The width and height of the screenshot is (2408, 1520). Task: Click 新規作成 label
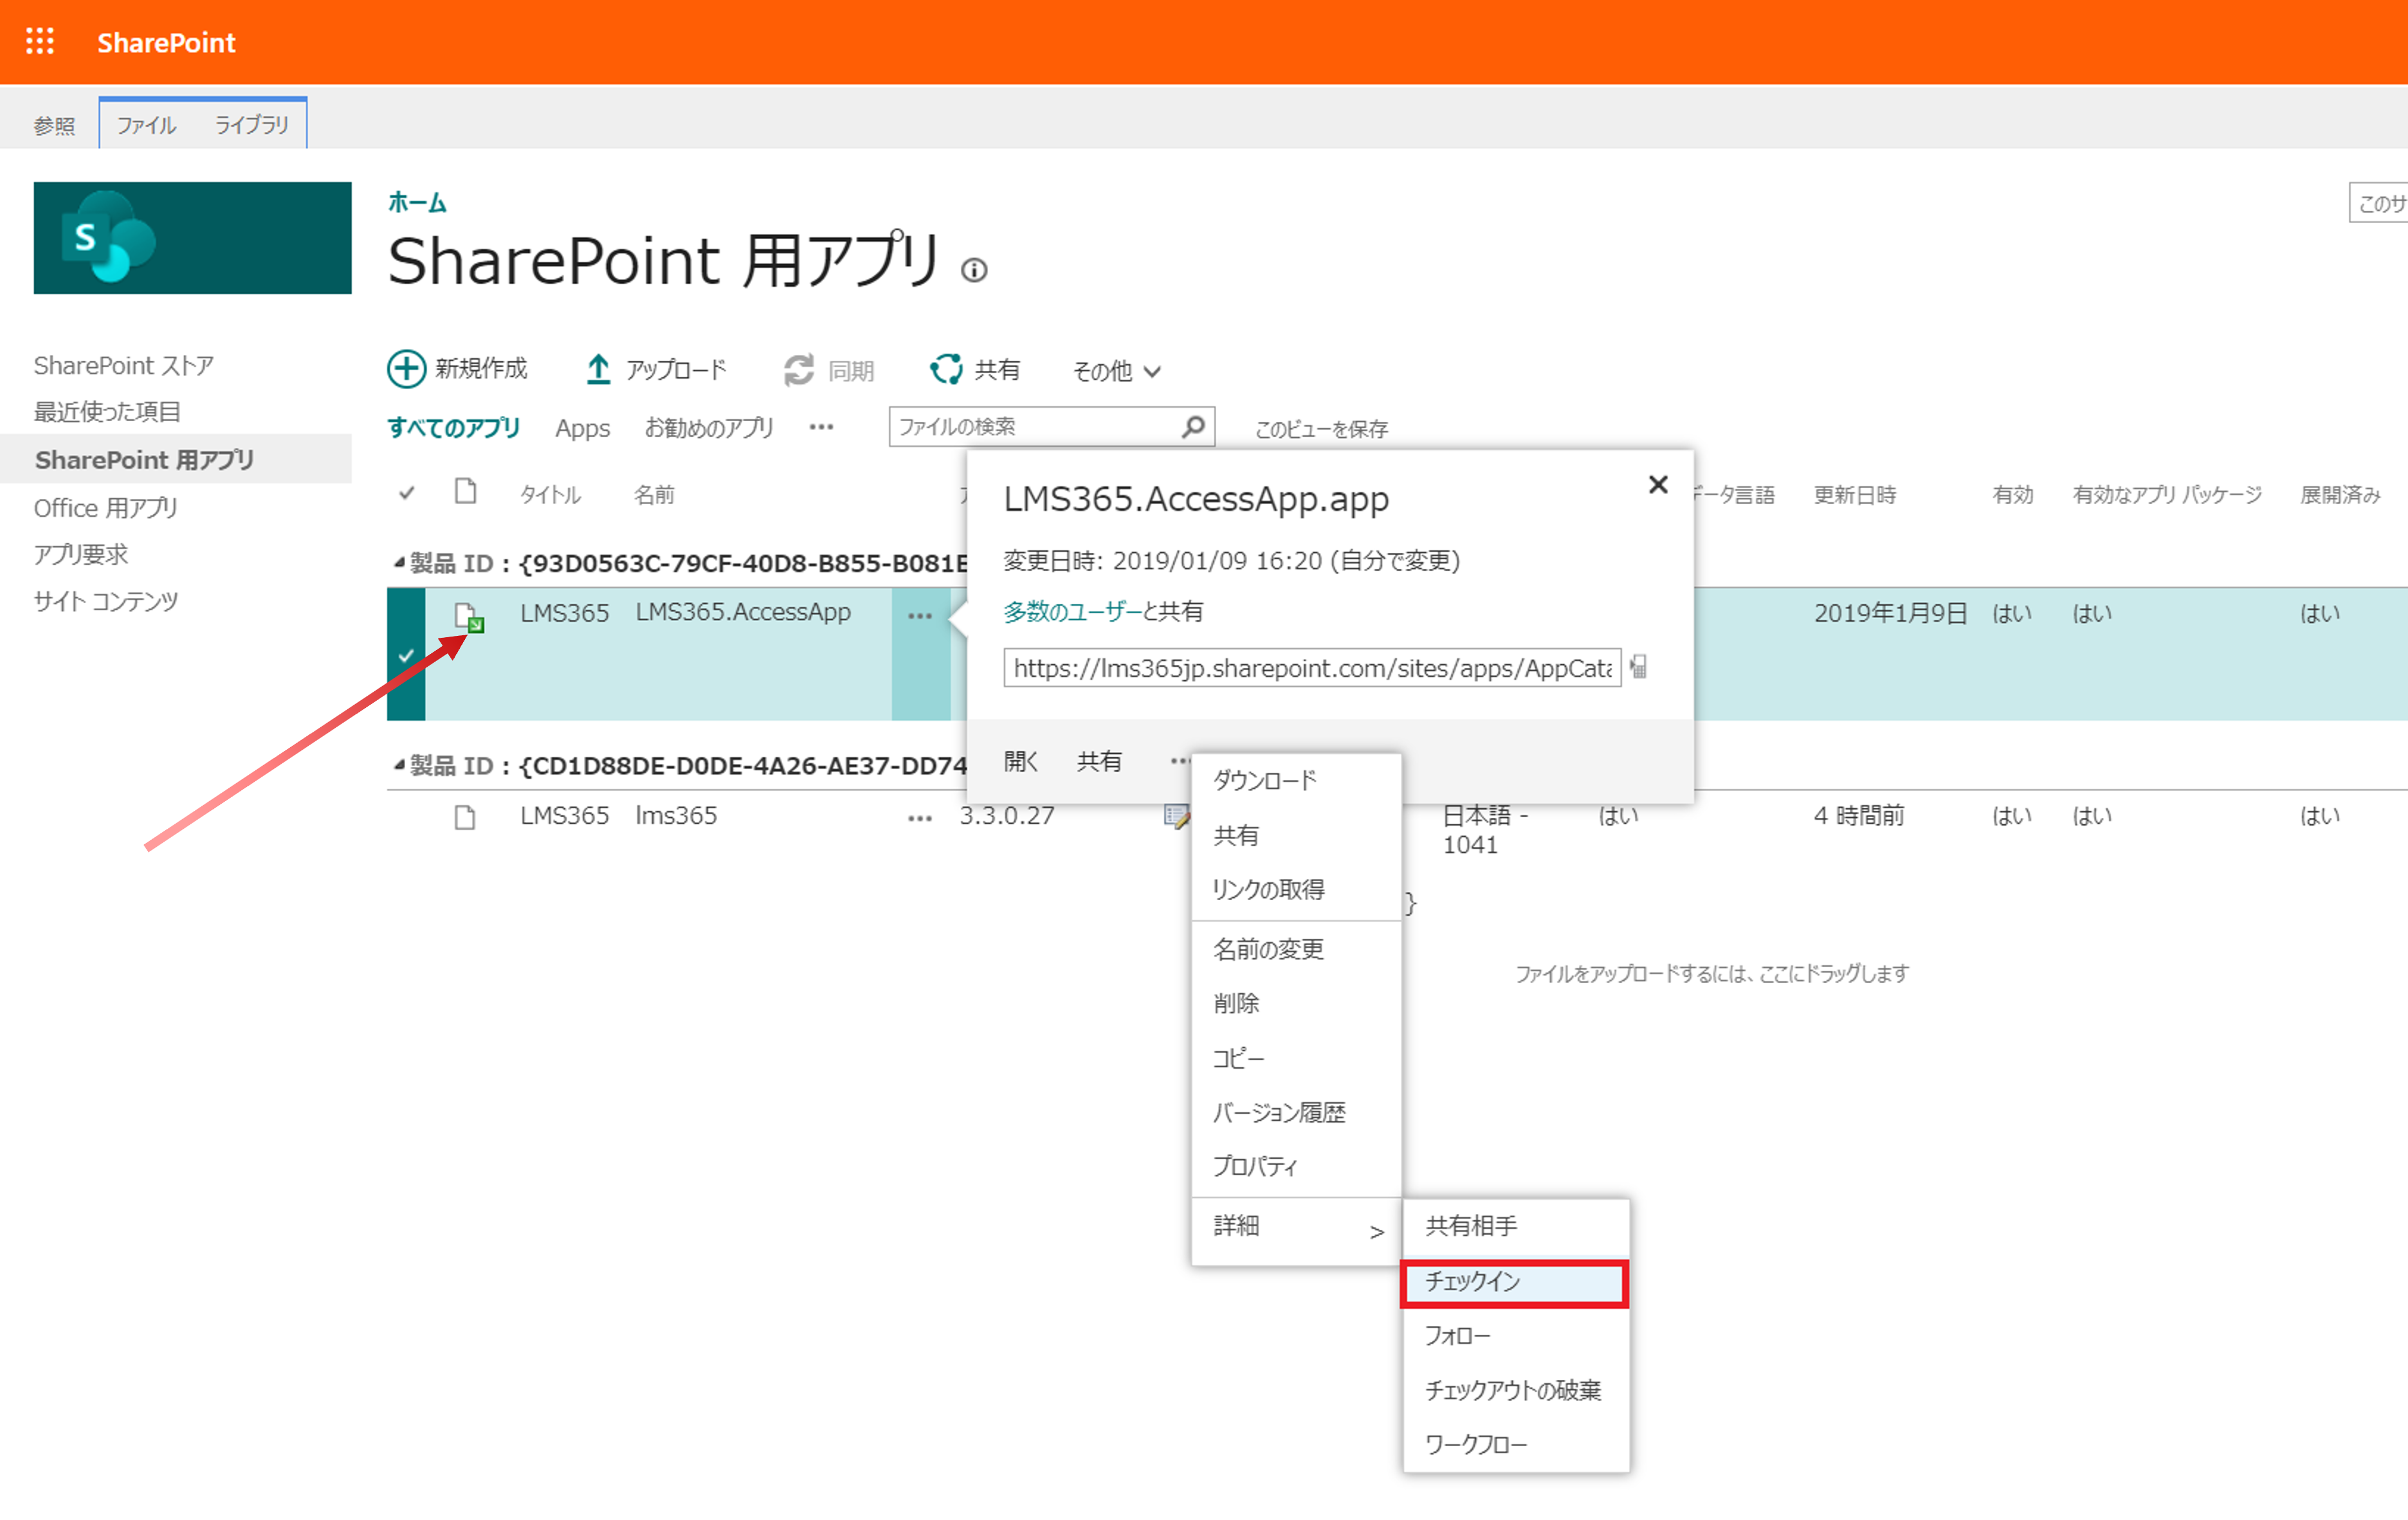point(481,369)
